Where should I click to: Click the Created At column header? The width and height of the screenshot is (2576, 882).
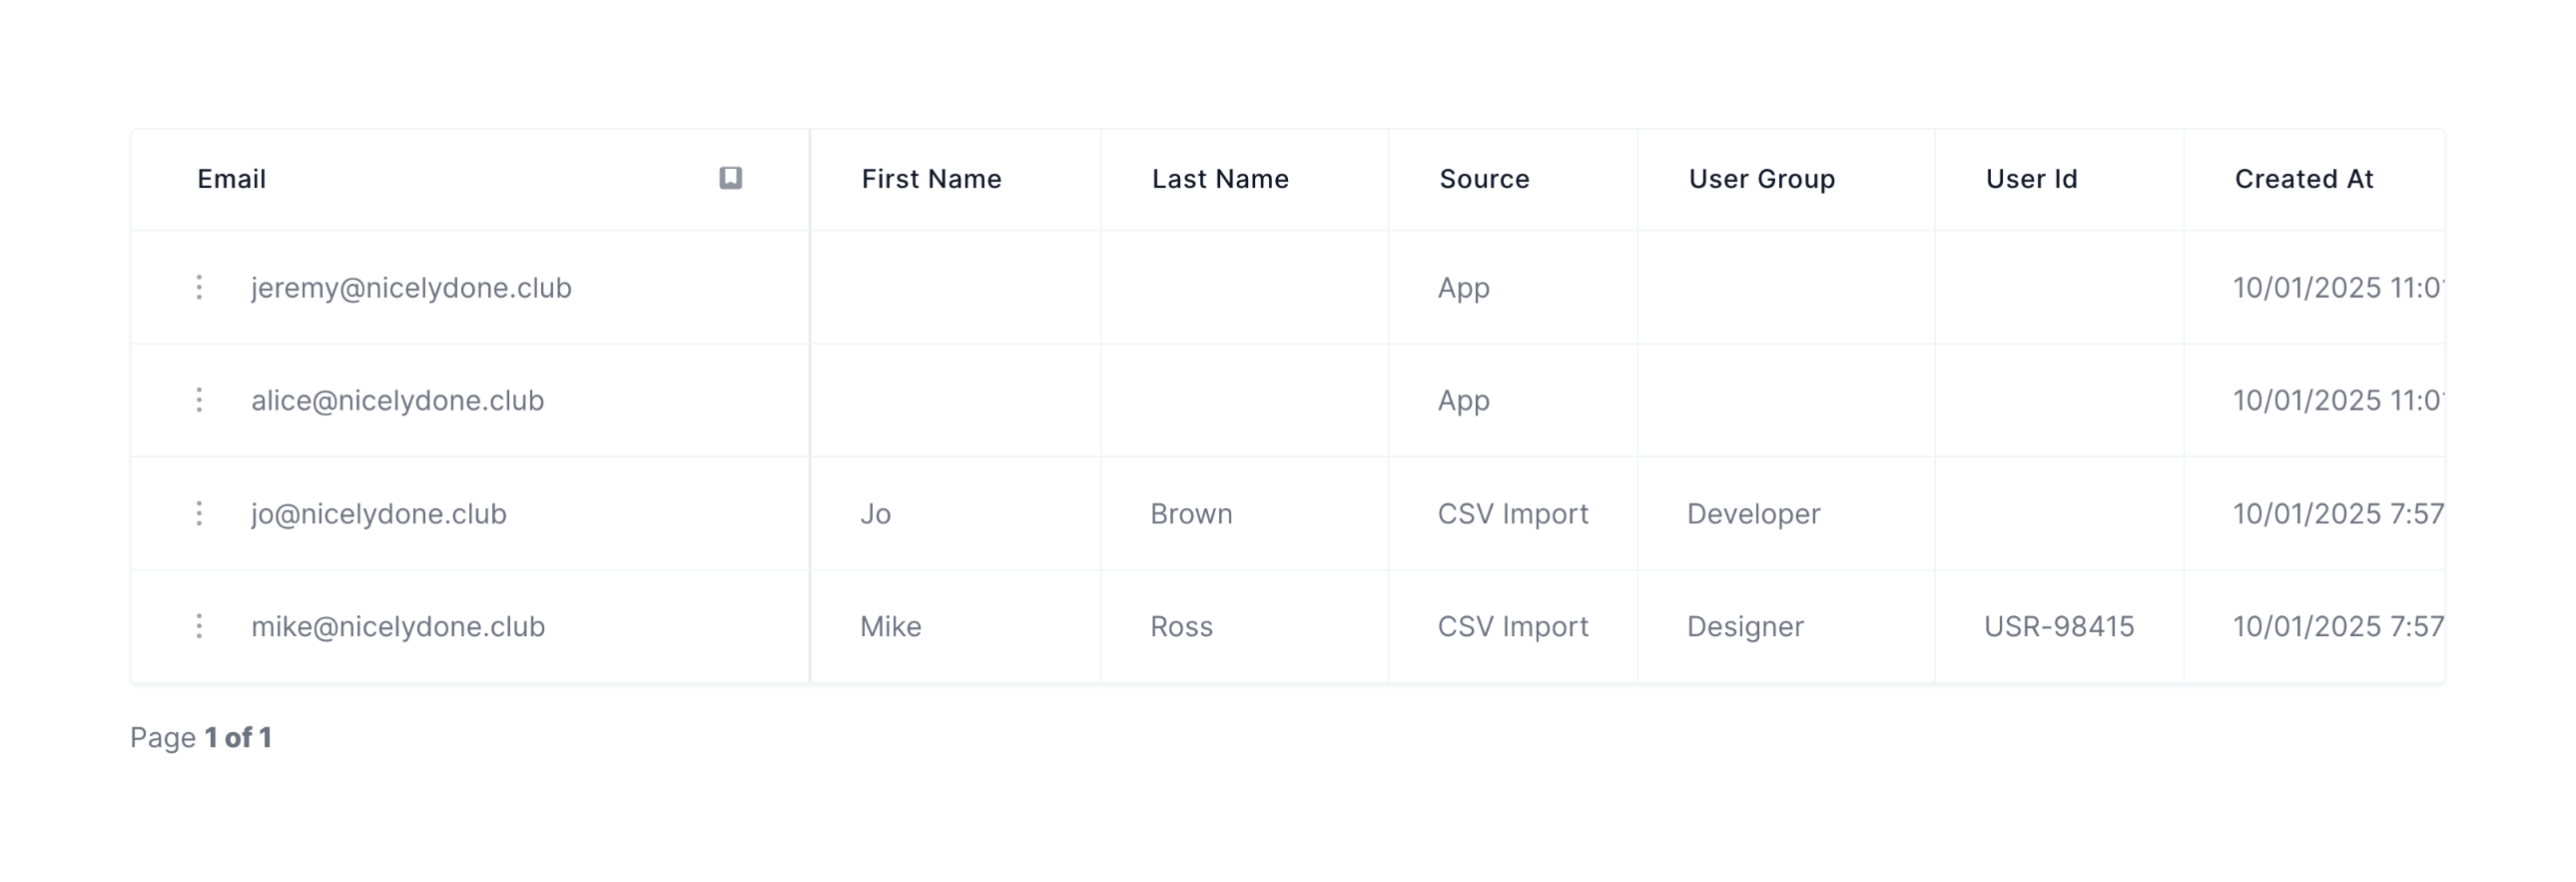(2303, 179)
